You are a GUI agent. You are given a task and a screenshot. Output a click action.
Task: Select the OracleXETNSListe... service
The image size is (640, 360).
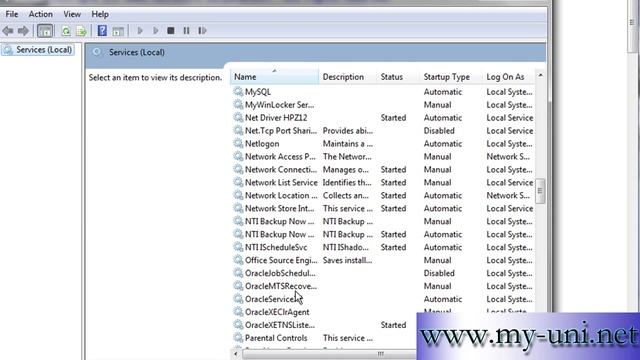pyautogui.click(x=280, y=325)
